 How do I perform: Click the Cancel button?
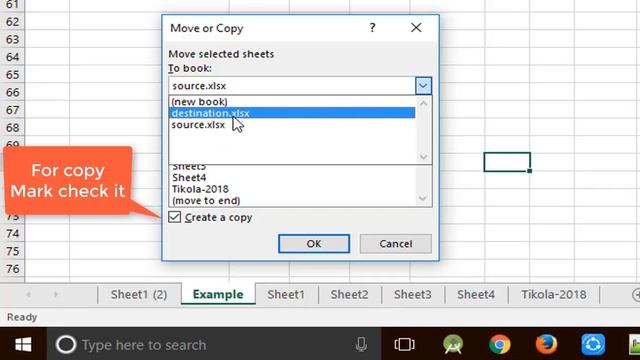tap(396, 244)
